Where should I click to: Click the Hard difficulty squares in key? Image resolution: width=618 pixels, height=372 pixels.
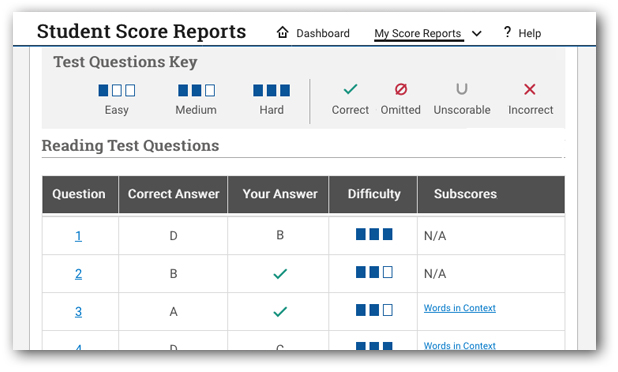(x=272, y=90)
